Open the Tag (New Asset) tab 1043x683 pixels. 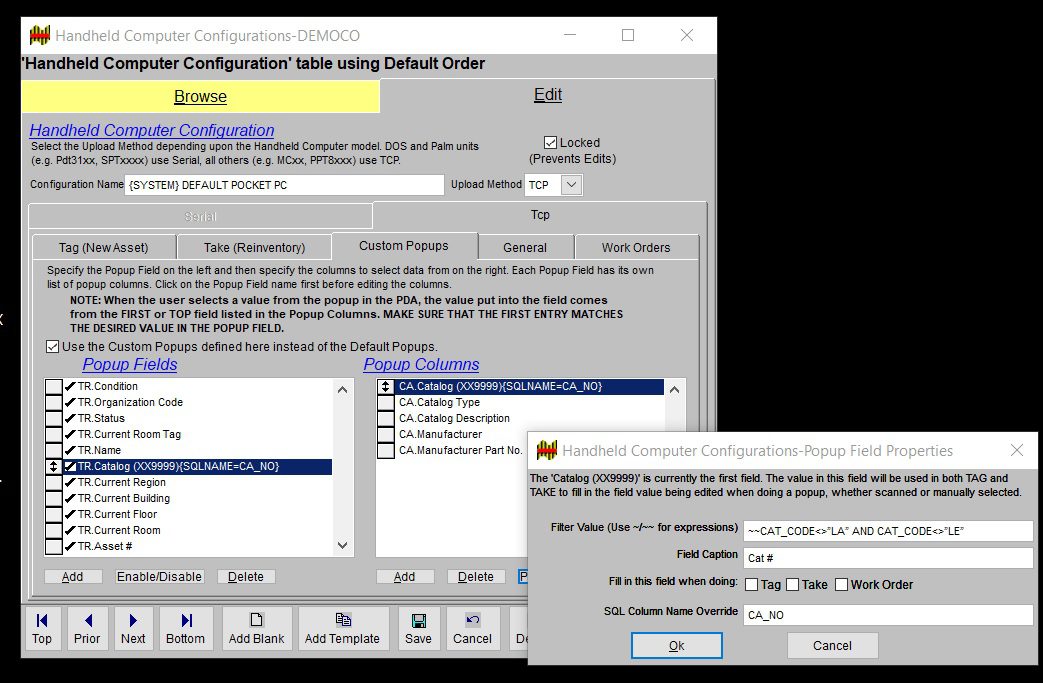(x=104, y=247)
